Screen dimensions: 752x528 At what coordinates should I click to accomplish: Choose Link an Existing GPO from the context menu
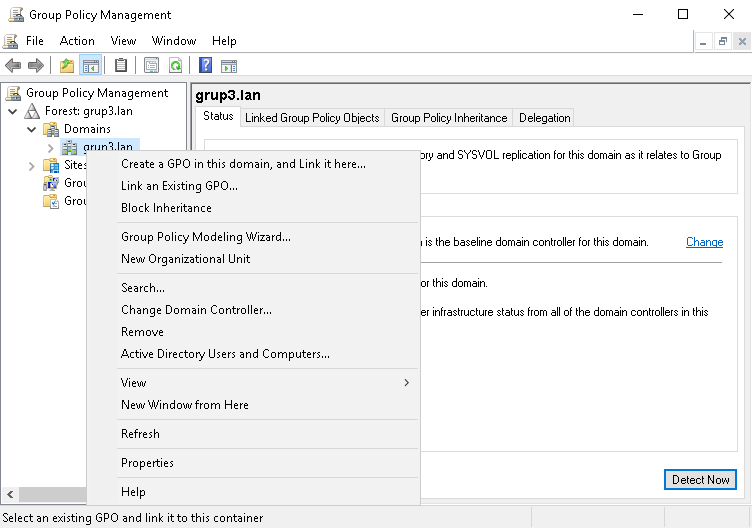(179, 186)
